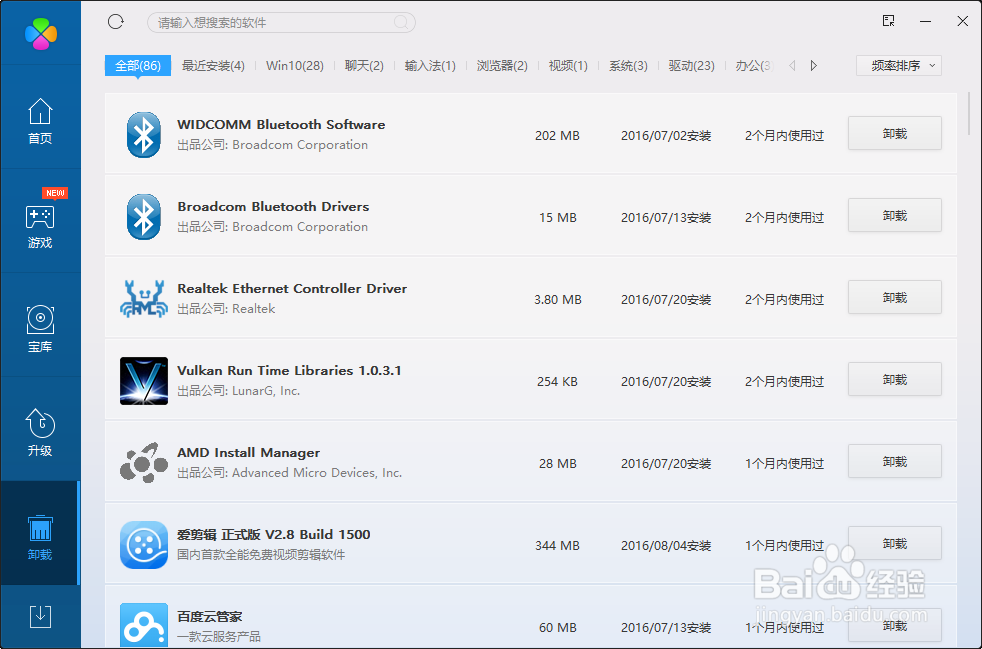
Task: Switch to the 输入法(1) tab
Action: pyautogui.click(x=430, y=66)
